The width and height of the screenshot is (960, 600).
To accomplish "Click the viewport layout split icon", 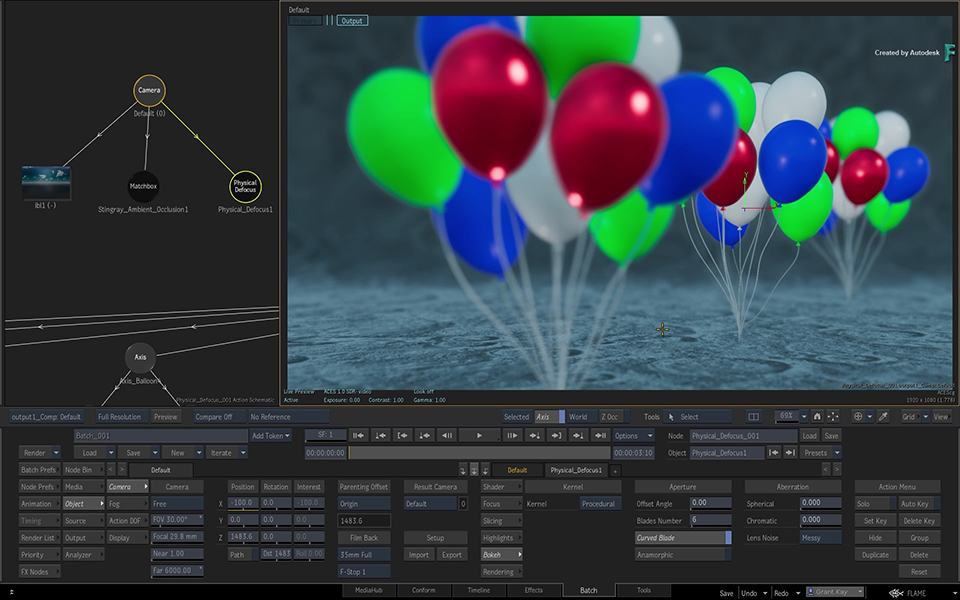I will (754, 416).
